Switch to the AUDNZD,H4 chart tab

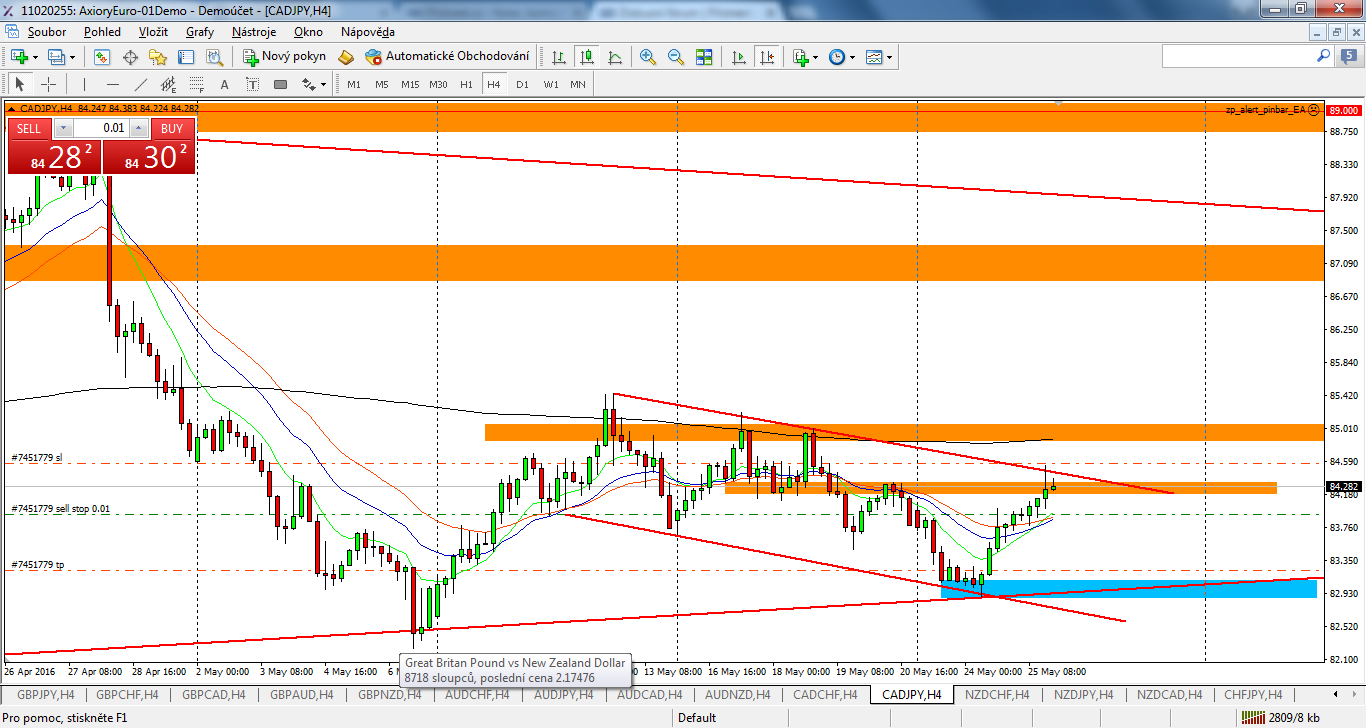point(737,694)
